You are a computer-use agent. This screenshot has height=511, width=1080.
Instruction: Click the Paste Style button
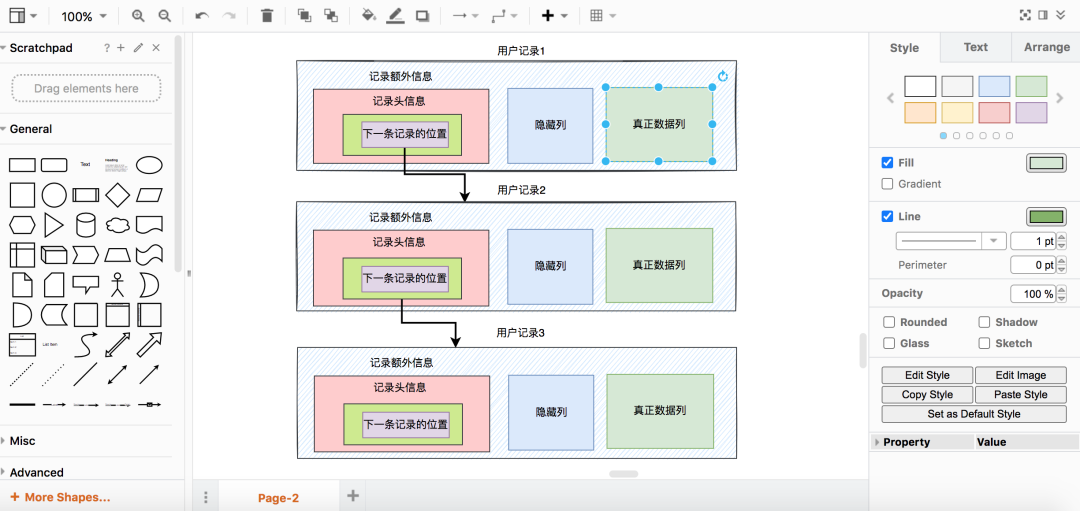pos(1021,395)
